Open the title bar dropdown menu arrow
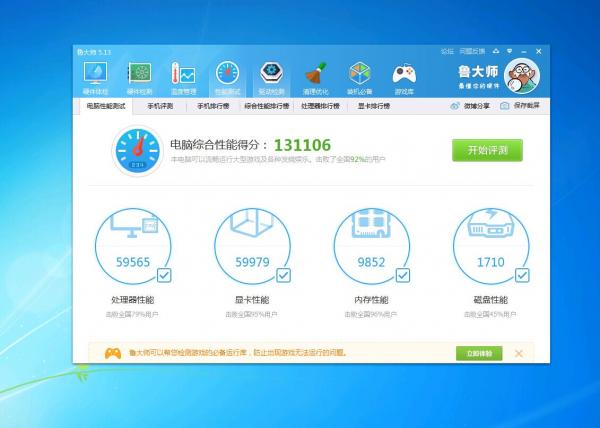Viewport: 600px width, 428px height. click(x=510, y=51)
